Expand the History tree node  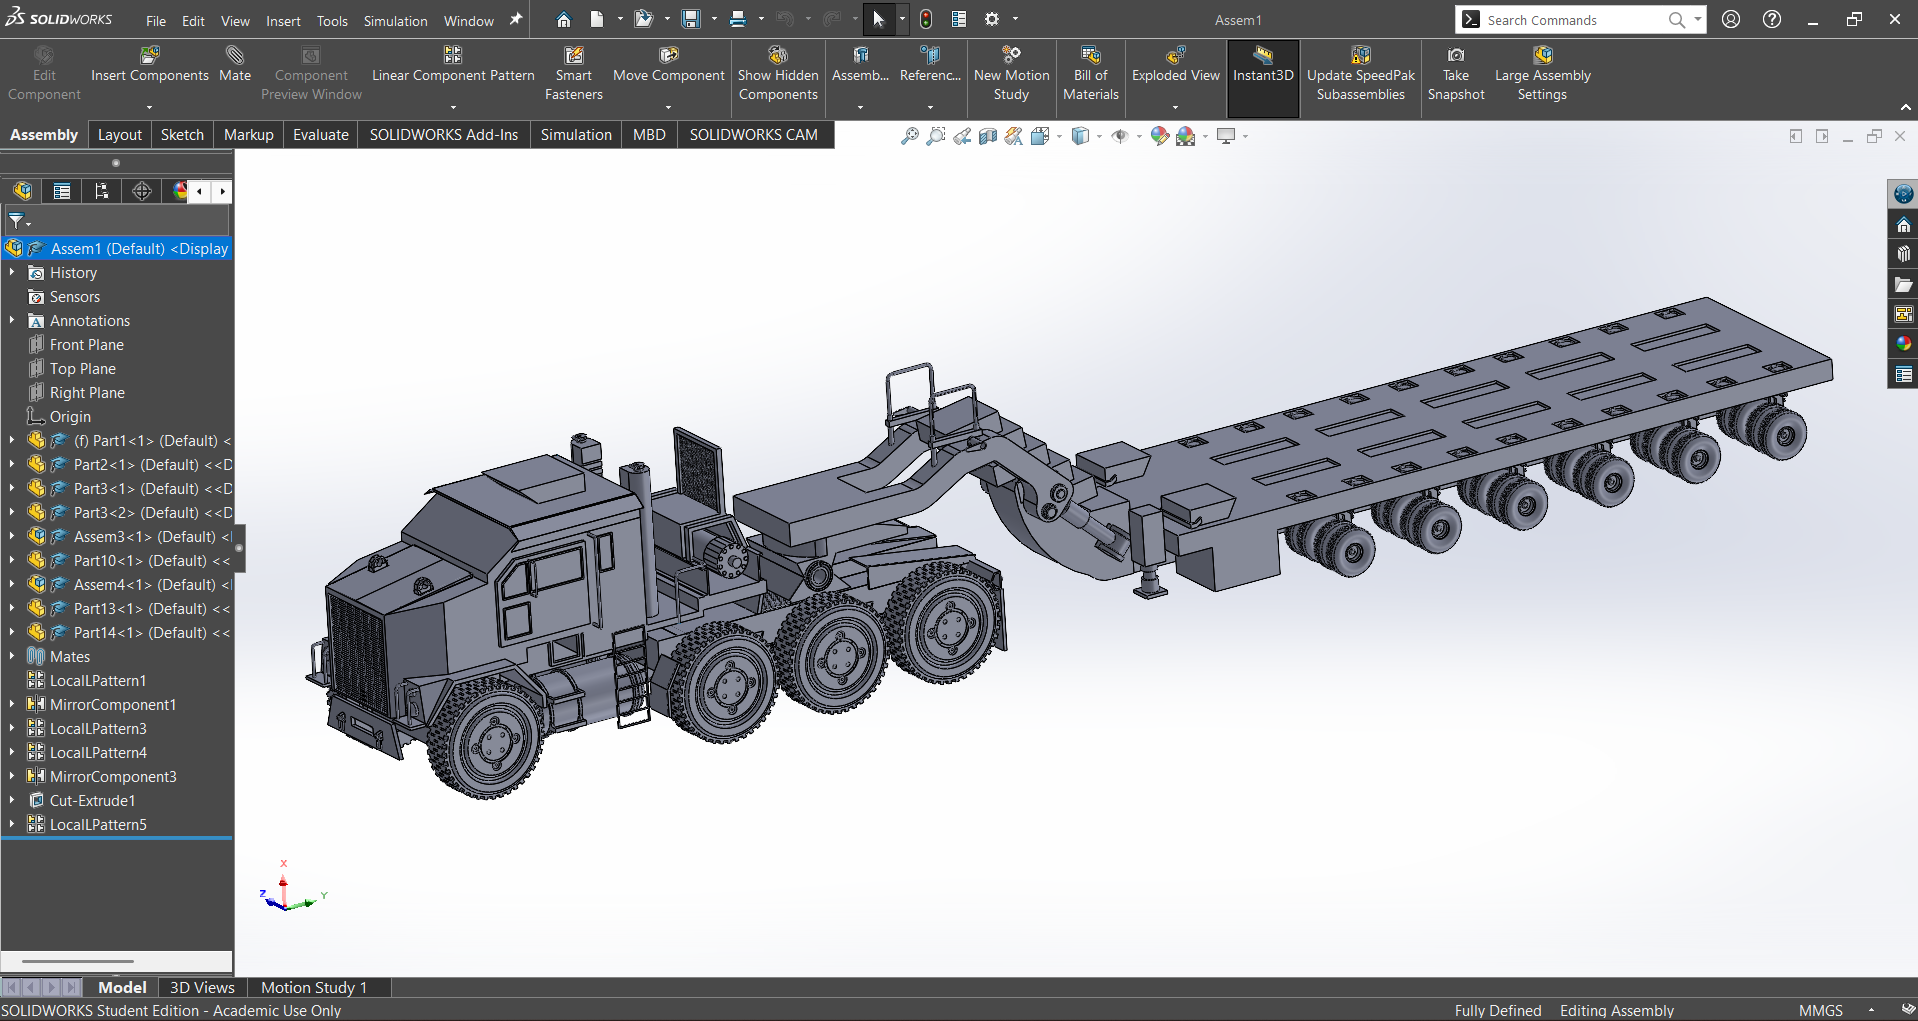pos(12,272)
